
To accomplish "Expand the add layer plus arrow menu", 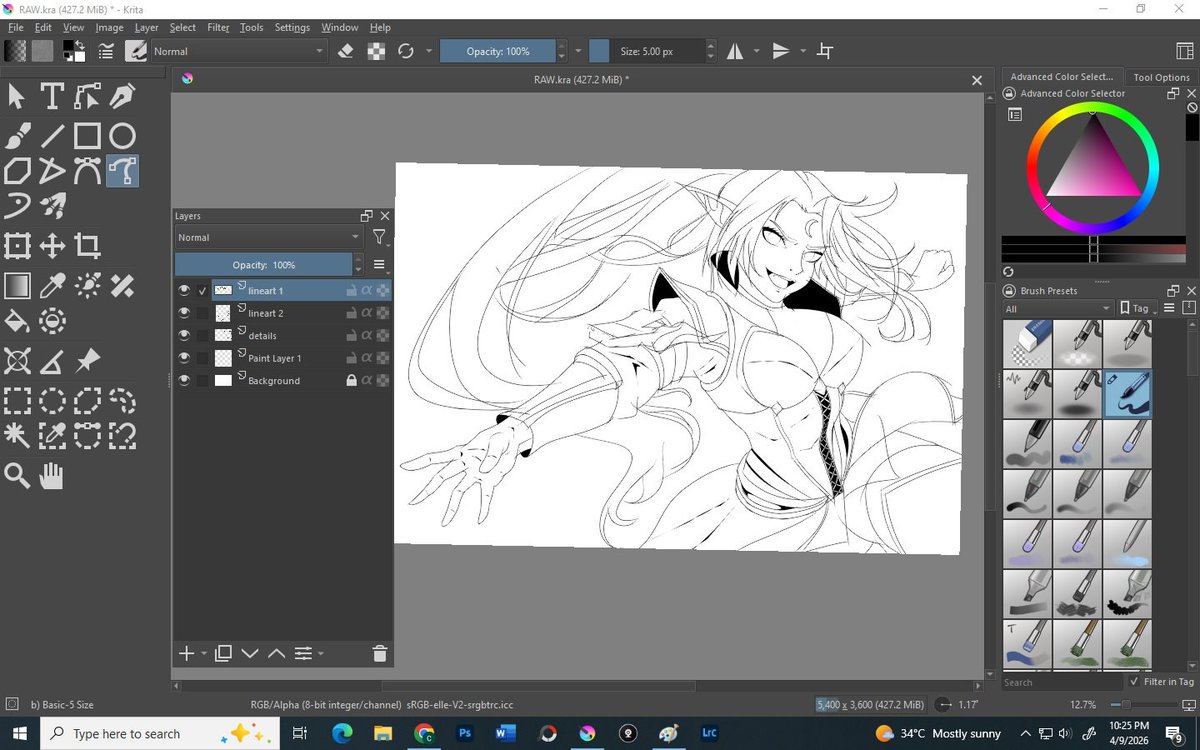I will click(x=204, y=654).
